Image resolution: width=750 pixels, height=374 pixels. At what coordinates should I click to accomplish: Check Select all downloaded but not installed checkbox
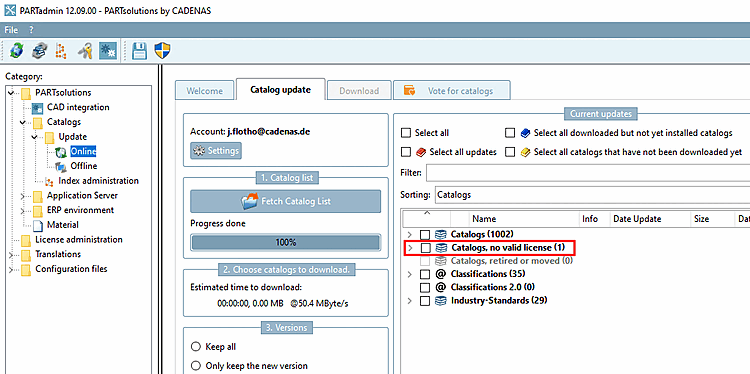coord(510,132)
